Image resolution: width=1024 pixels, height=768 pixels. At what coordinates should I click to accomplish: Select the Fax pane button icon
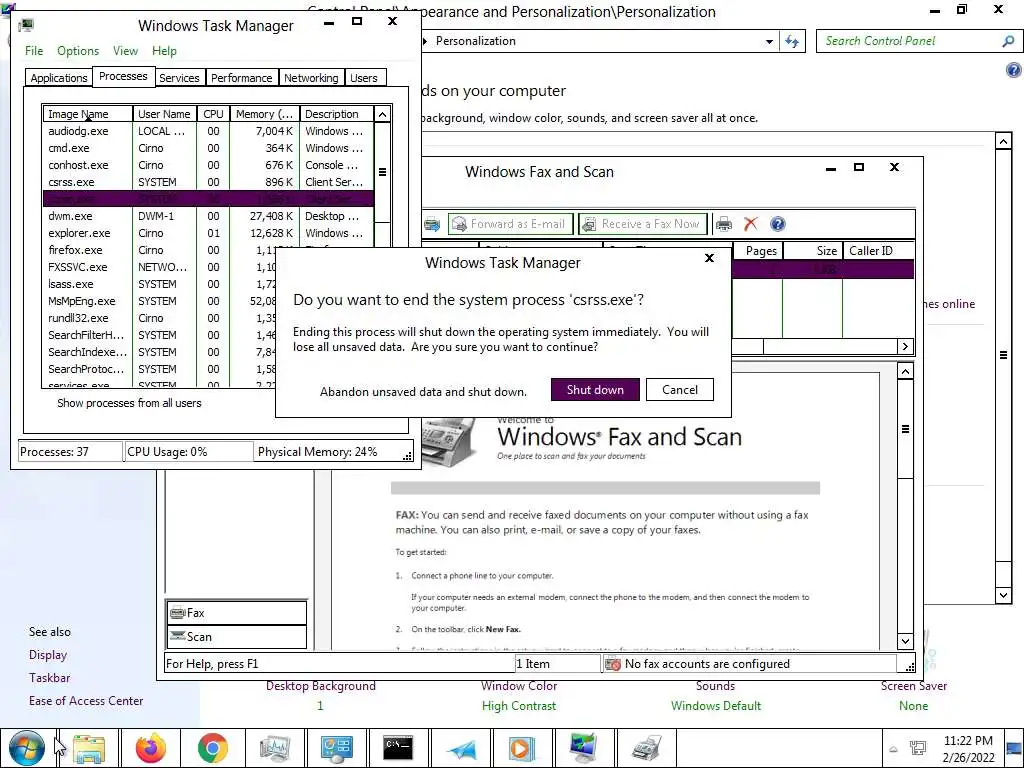pos(178,613)
